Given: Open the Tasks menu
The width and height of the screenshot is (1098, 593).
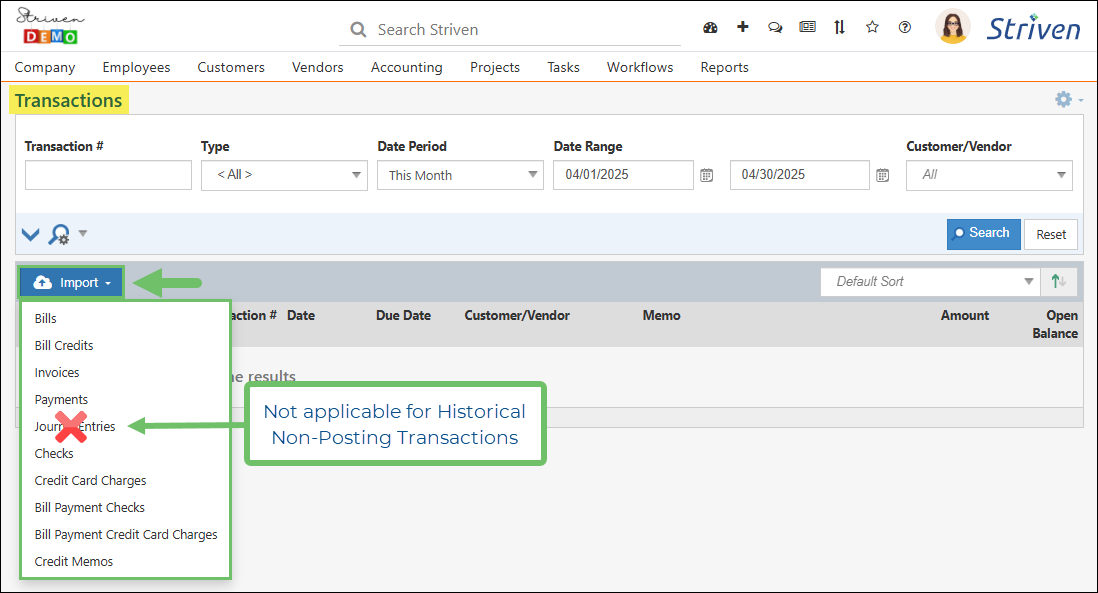Looking at the screenshot, I should point(564,67).
